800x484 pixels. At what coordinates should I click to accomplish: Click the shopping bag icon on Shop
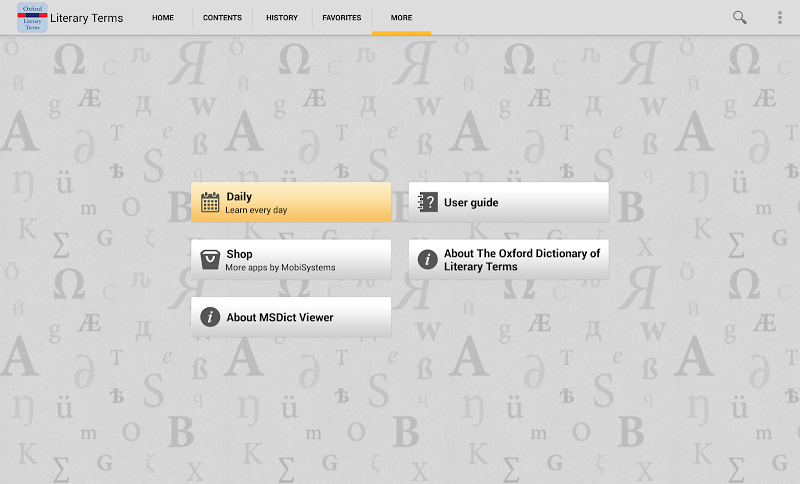pos(210,260)
